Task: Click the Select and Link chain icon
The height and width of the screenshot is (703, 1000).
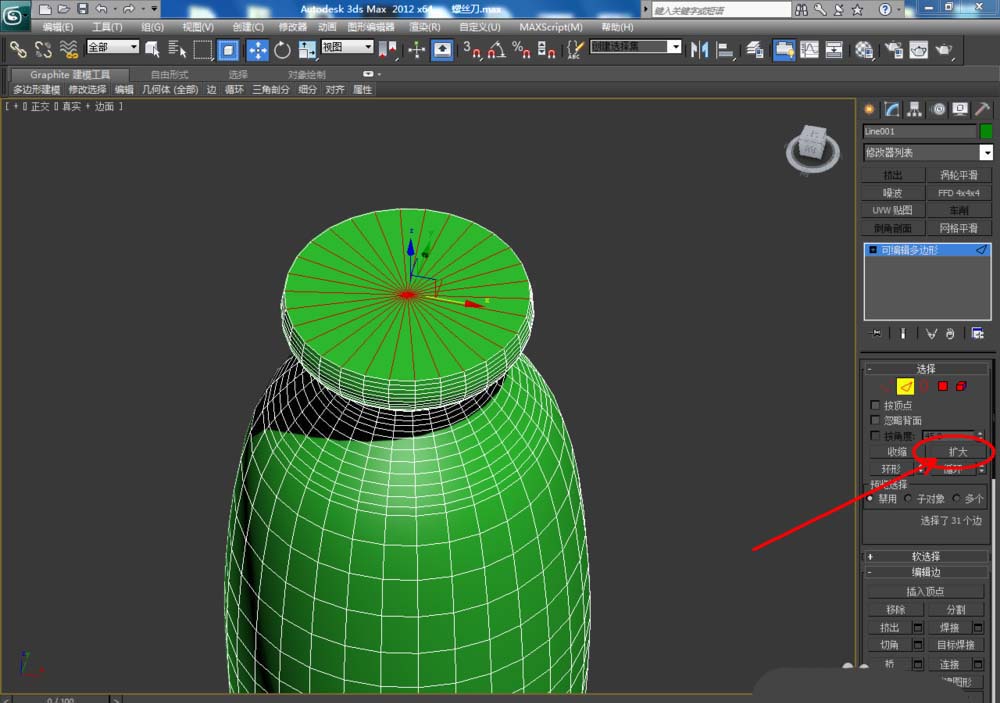Action: [x=17, y=49]
